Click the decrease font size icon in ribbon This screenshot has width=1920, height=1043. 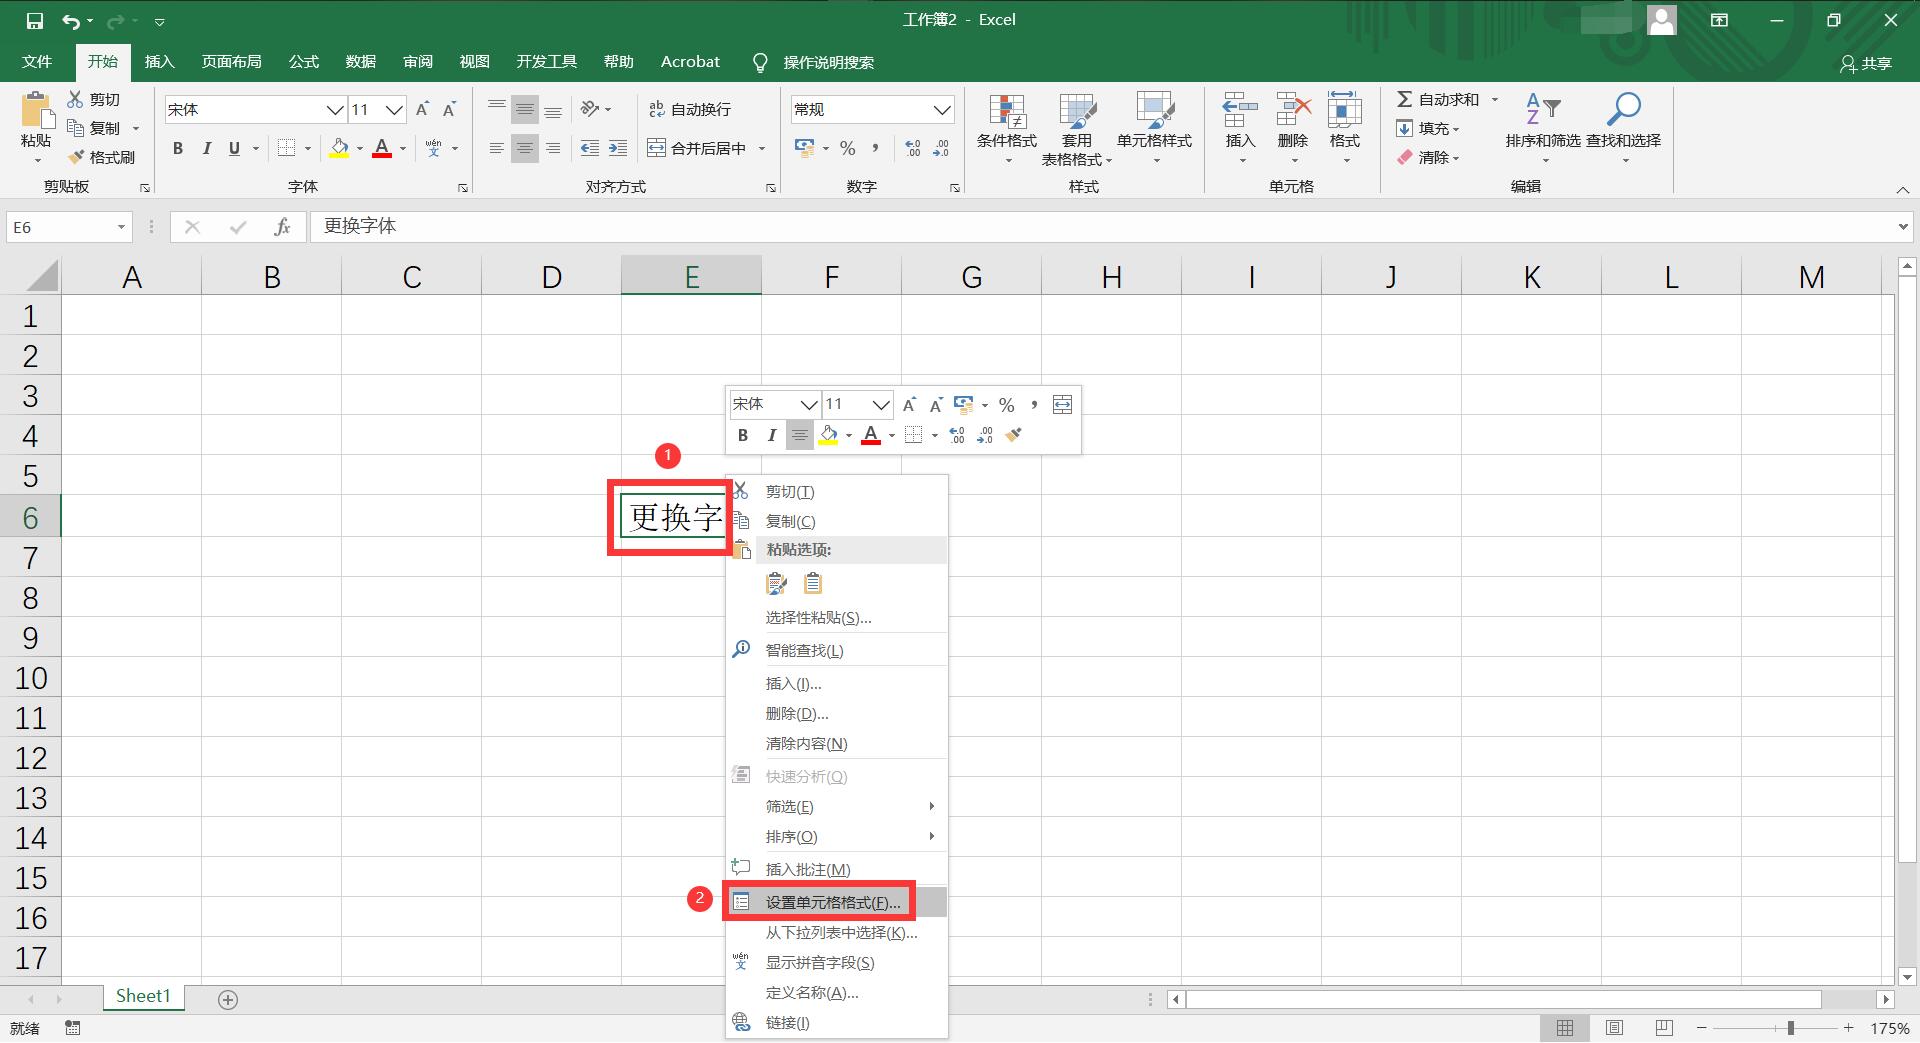tap(450, 109)
